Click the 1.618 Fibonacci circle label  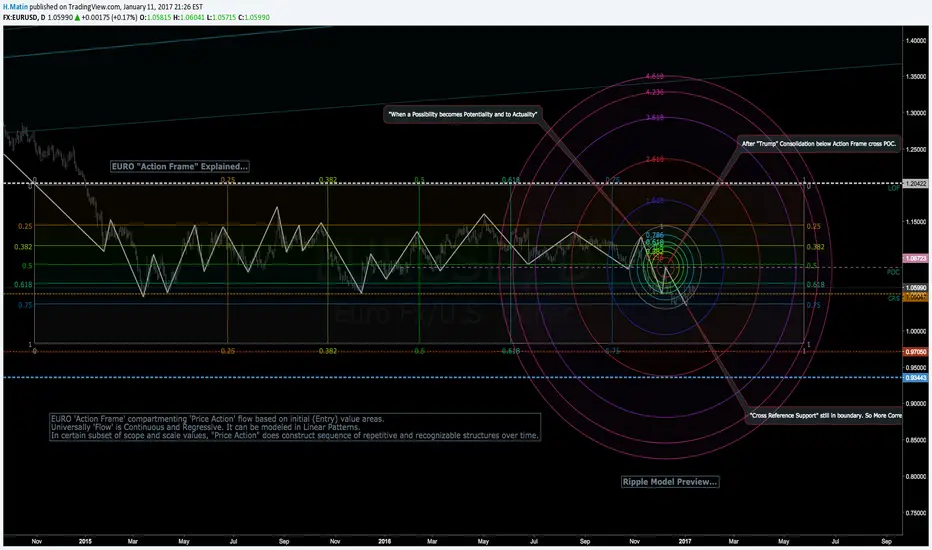pos(654,200)
